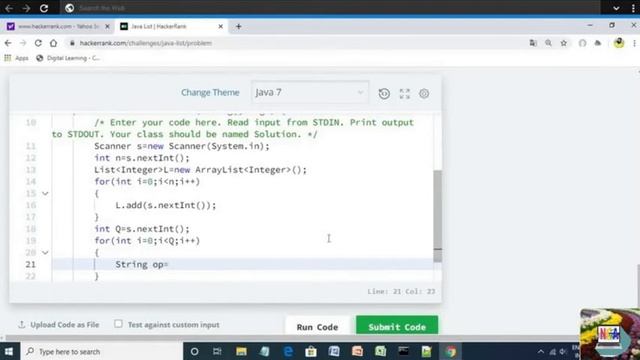Image resolution: width=640 pixels, height=360 pixels.
Task: Open PowerPoint from the taskbar
Action: pos(357,351)
